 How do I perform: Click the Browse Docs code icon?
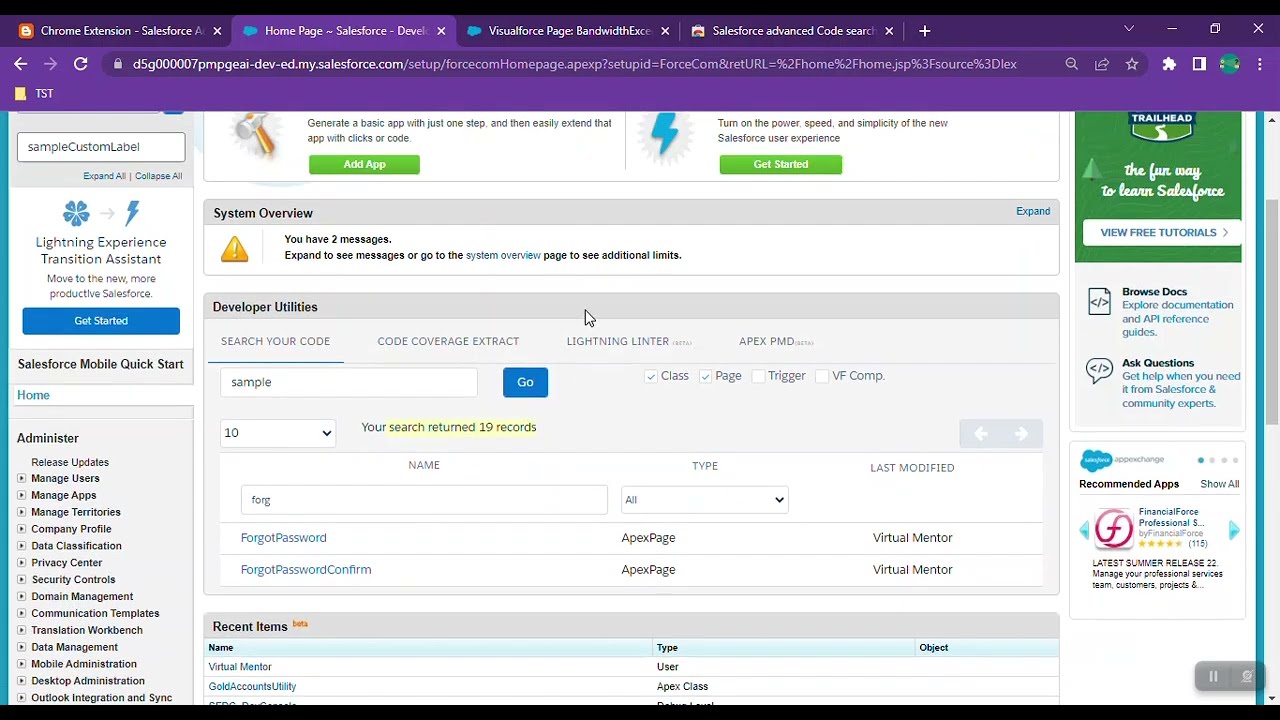[1099, 302]
